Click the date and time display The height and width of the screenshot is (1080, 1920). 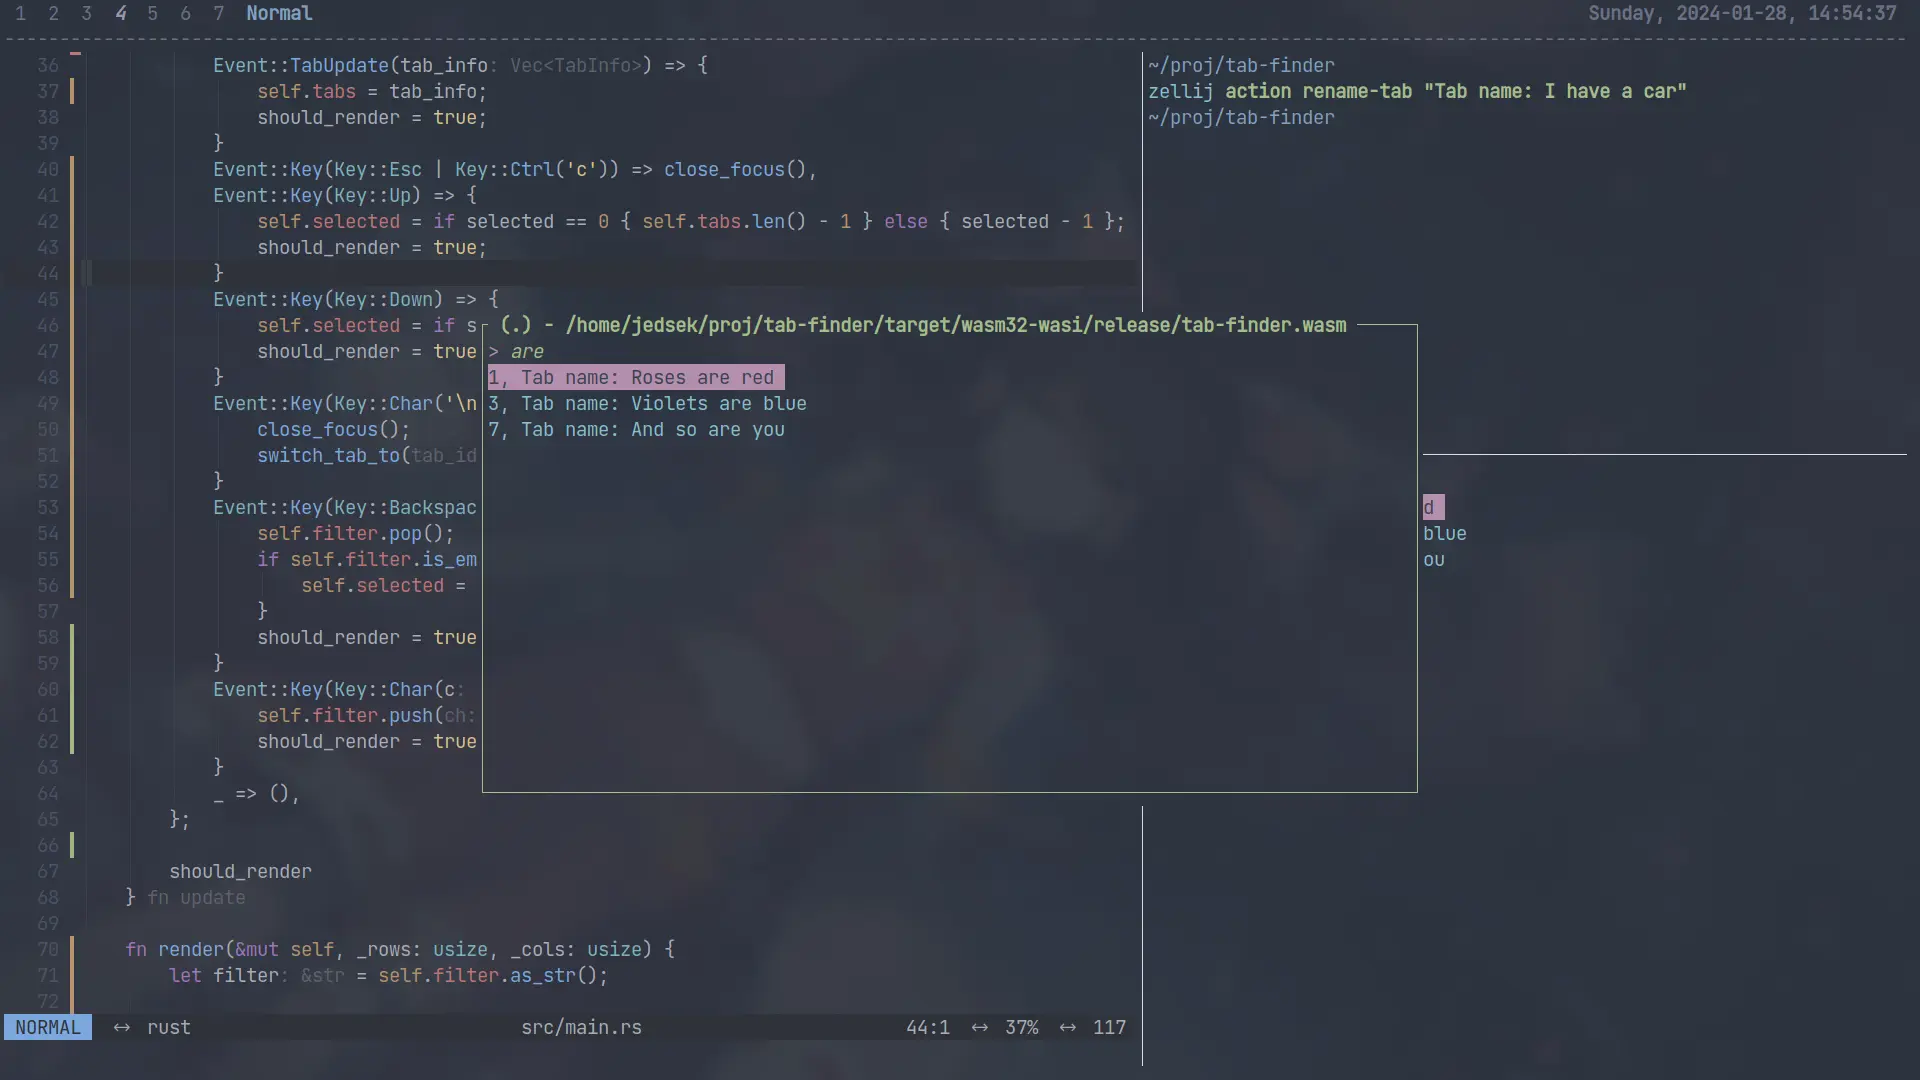[x=1742, y=14]
